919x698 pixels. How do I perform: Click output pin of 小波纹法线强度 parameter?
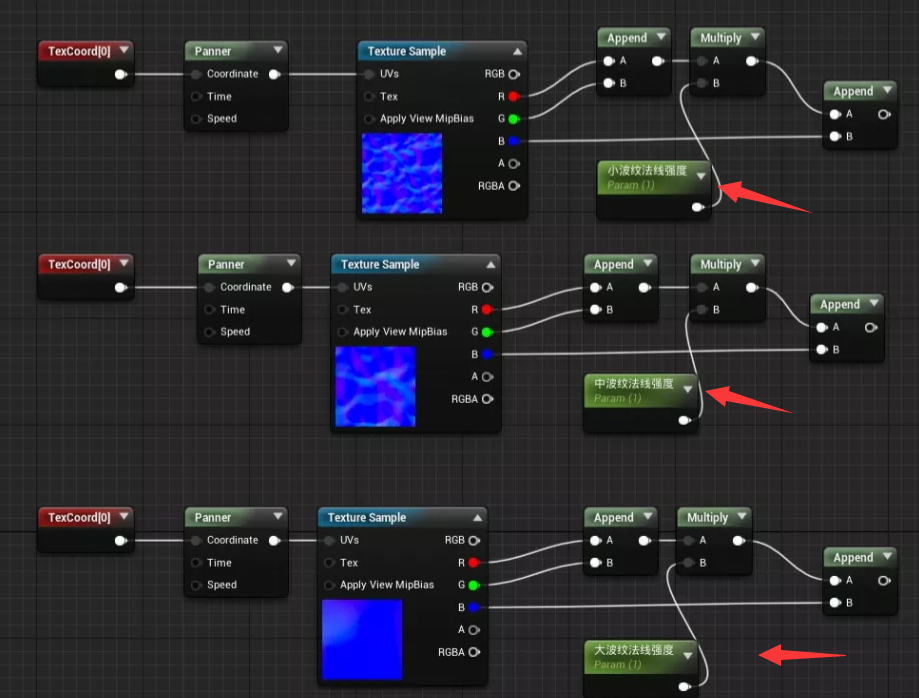click(x=697, y=207)
